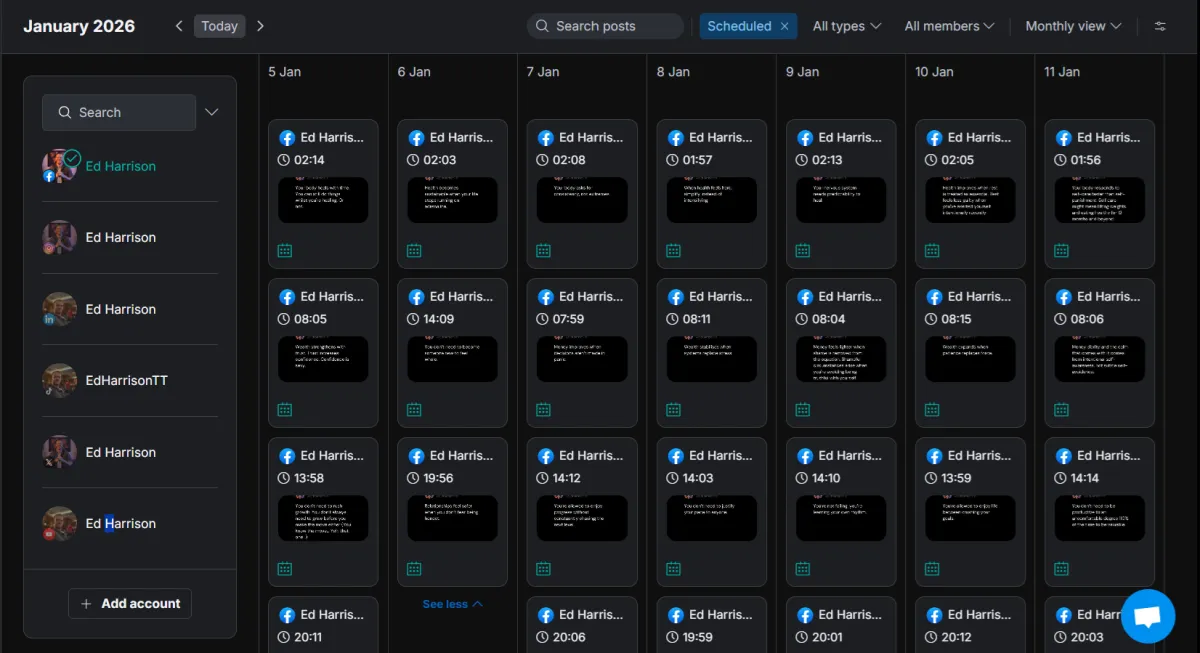This screenshot has width=1200, height=653.
Task: Go to the next month arrow
Action: click(x=260, y=26)
